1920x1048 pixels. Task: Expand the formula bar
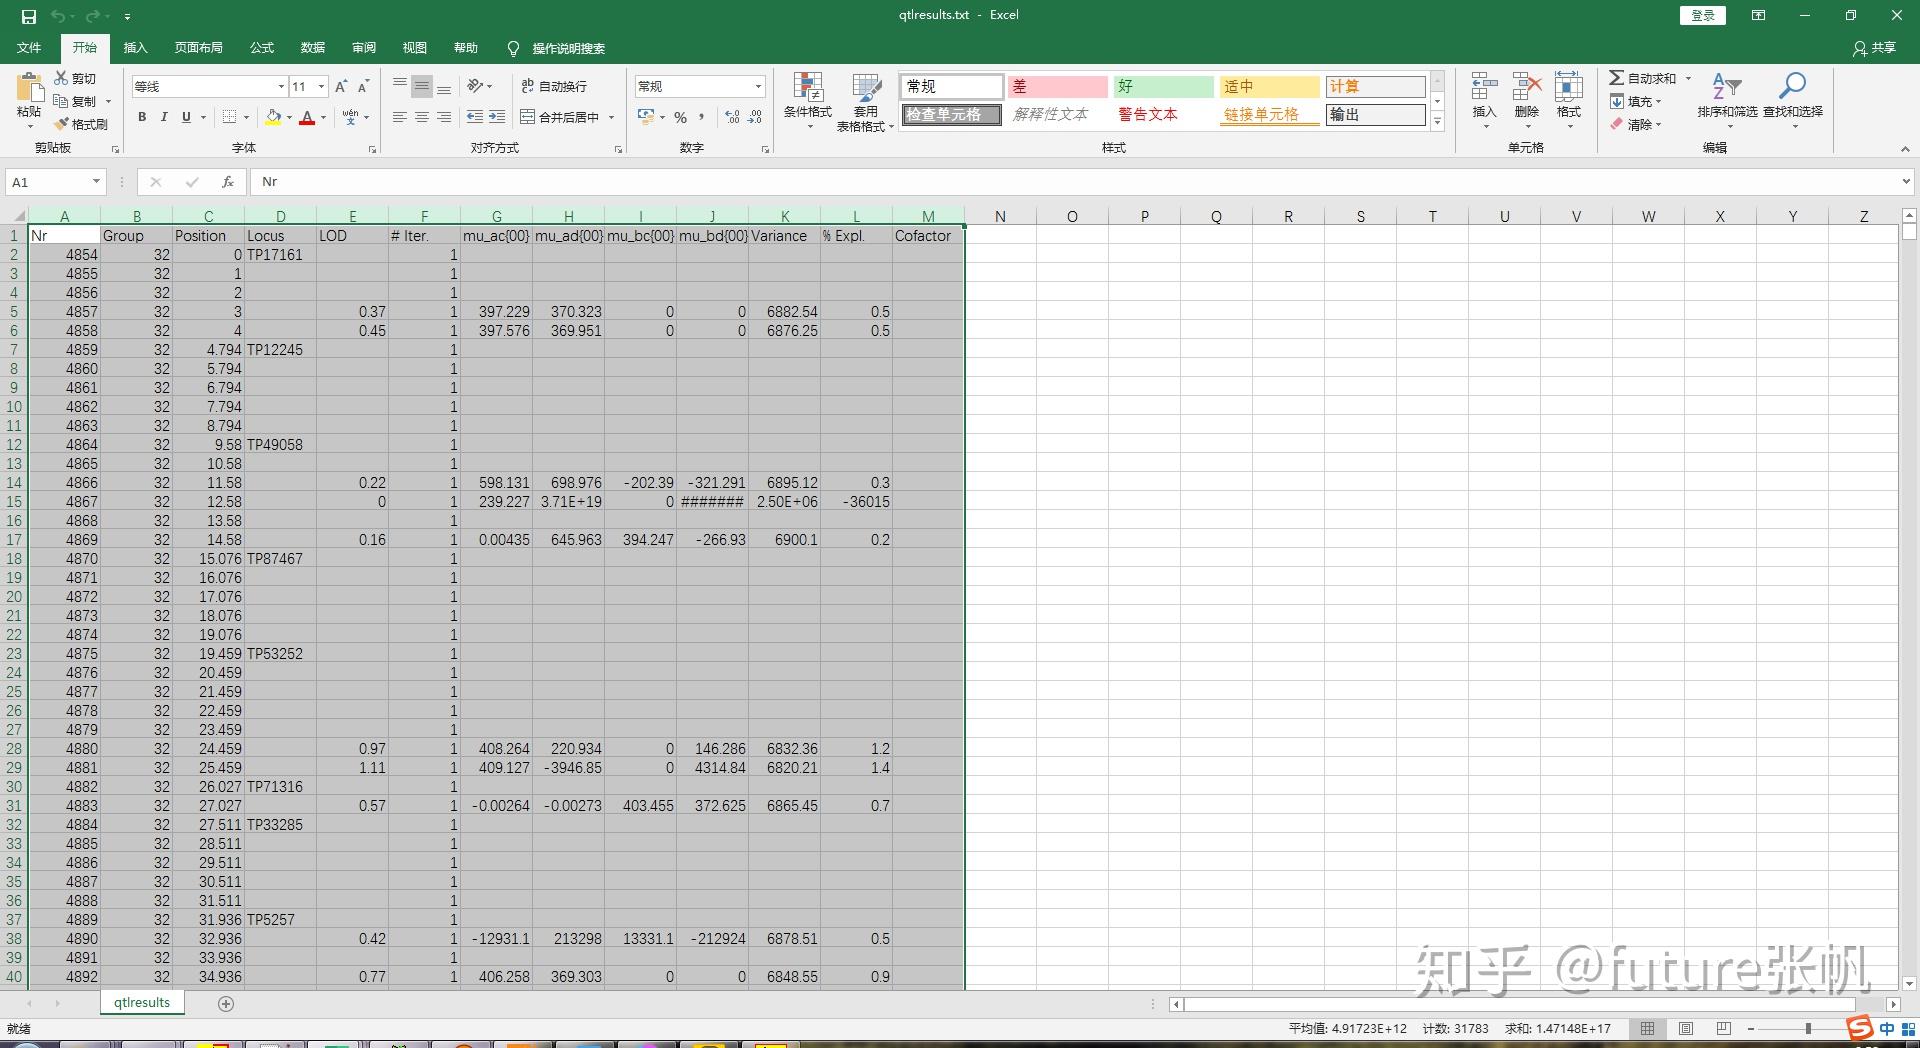tap(1906, 182)
